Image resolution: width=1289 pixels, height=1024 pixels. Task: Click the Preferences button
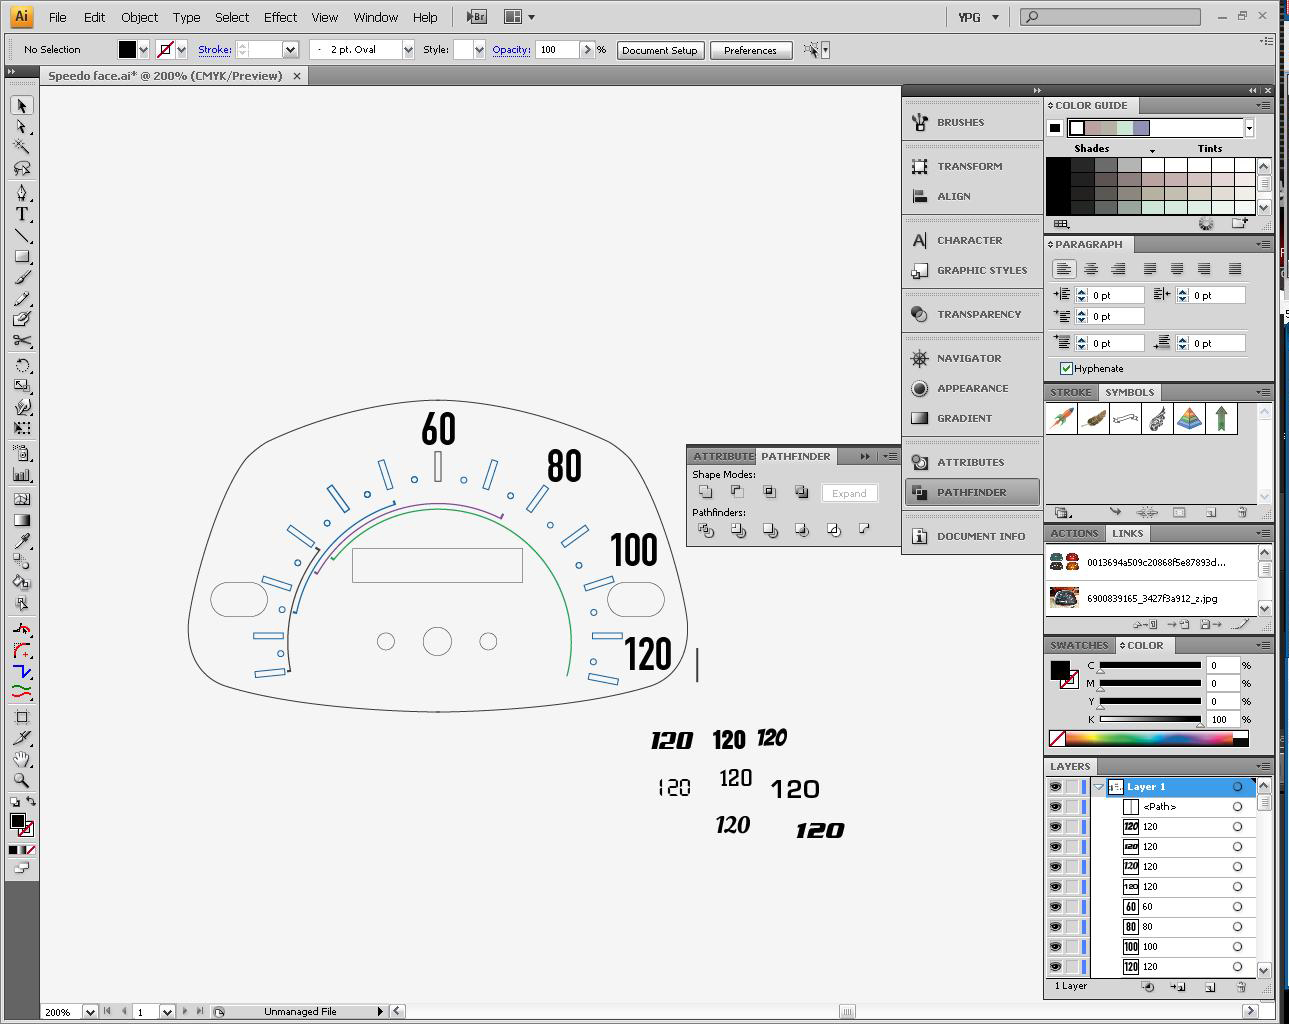coord(750,50)
